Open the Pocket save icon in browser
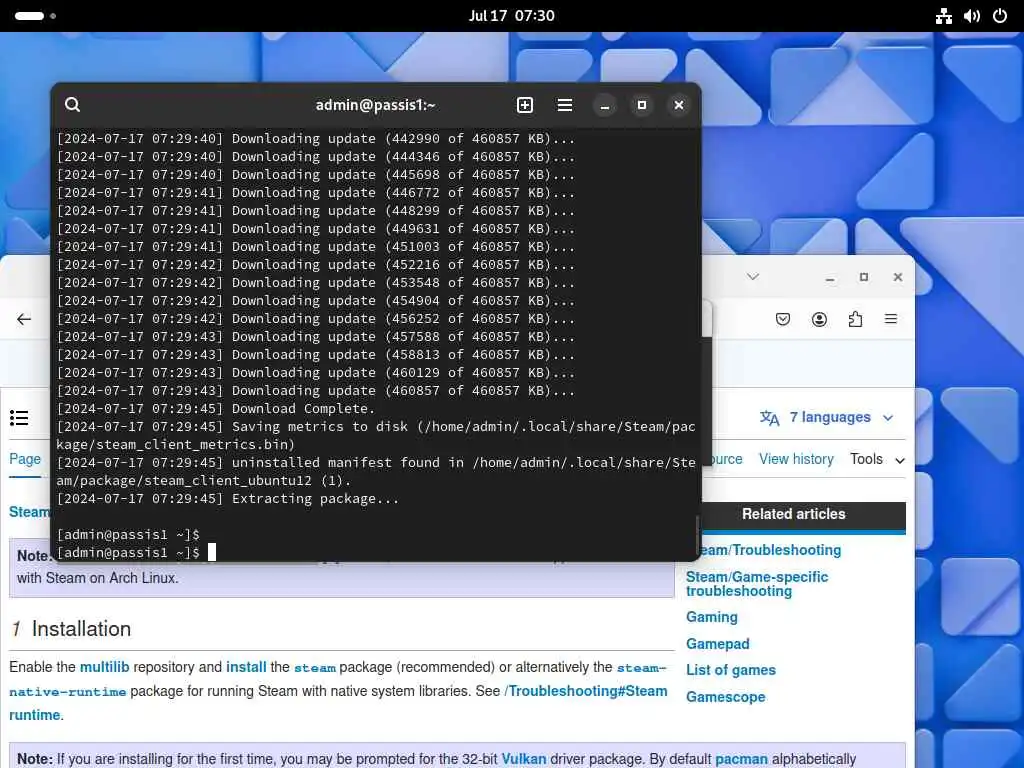The image size is (1024, 768). coord(783,319)
